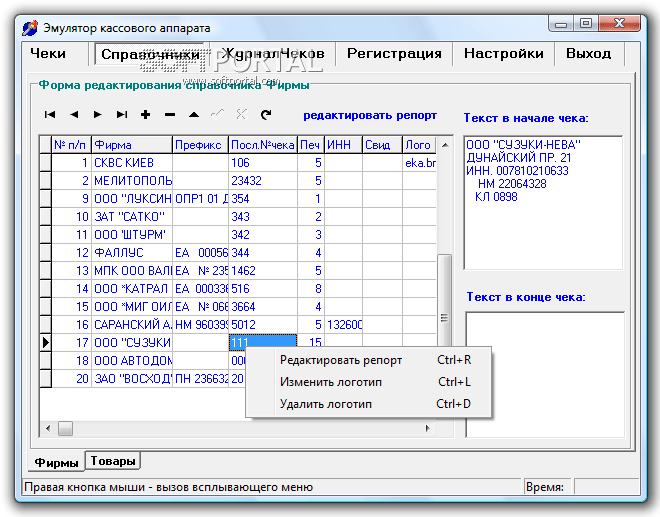Select the ЗАО "ВОСХОД" firm cell
This screenshot has height=517, width=660.
tap(132, 378)
